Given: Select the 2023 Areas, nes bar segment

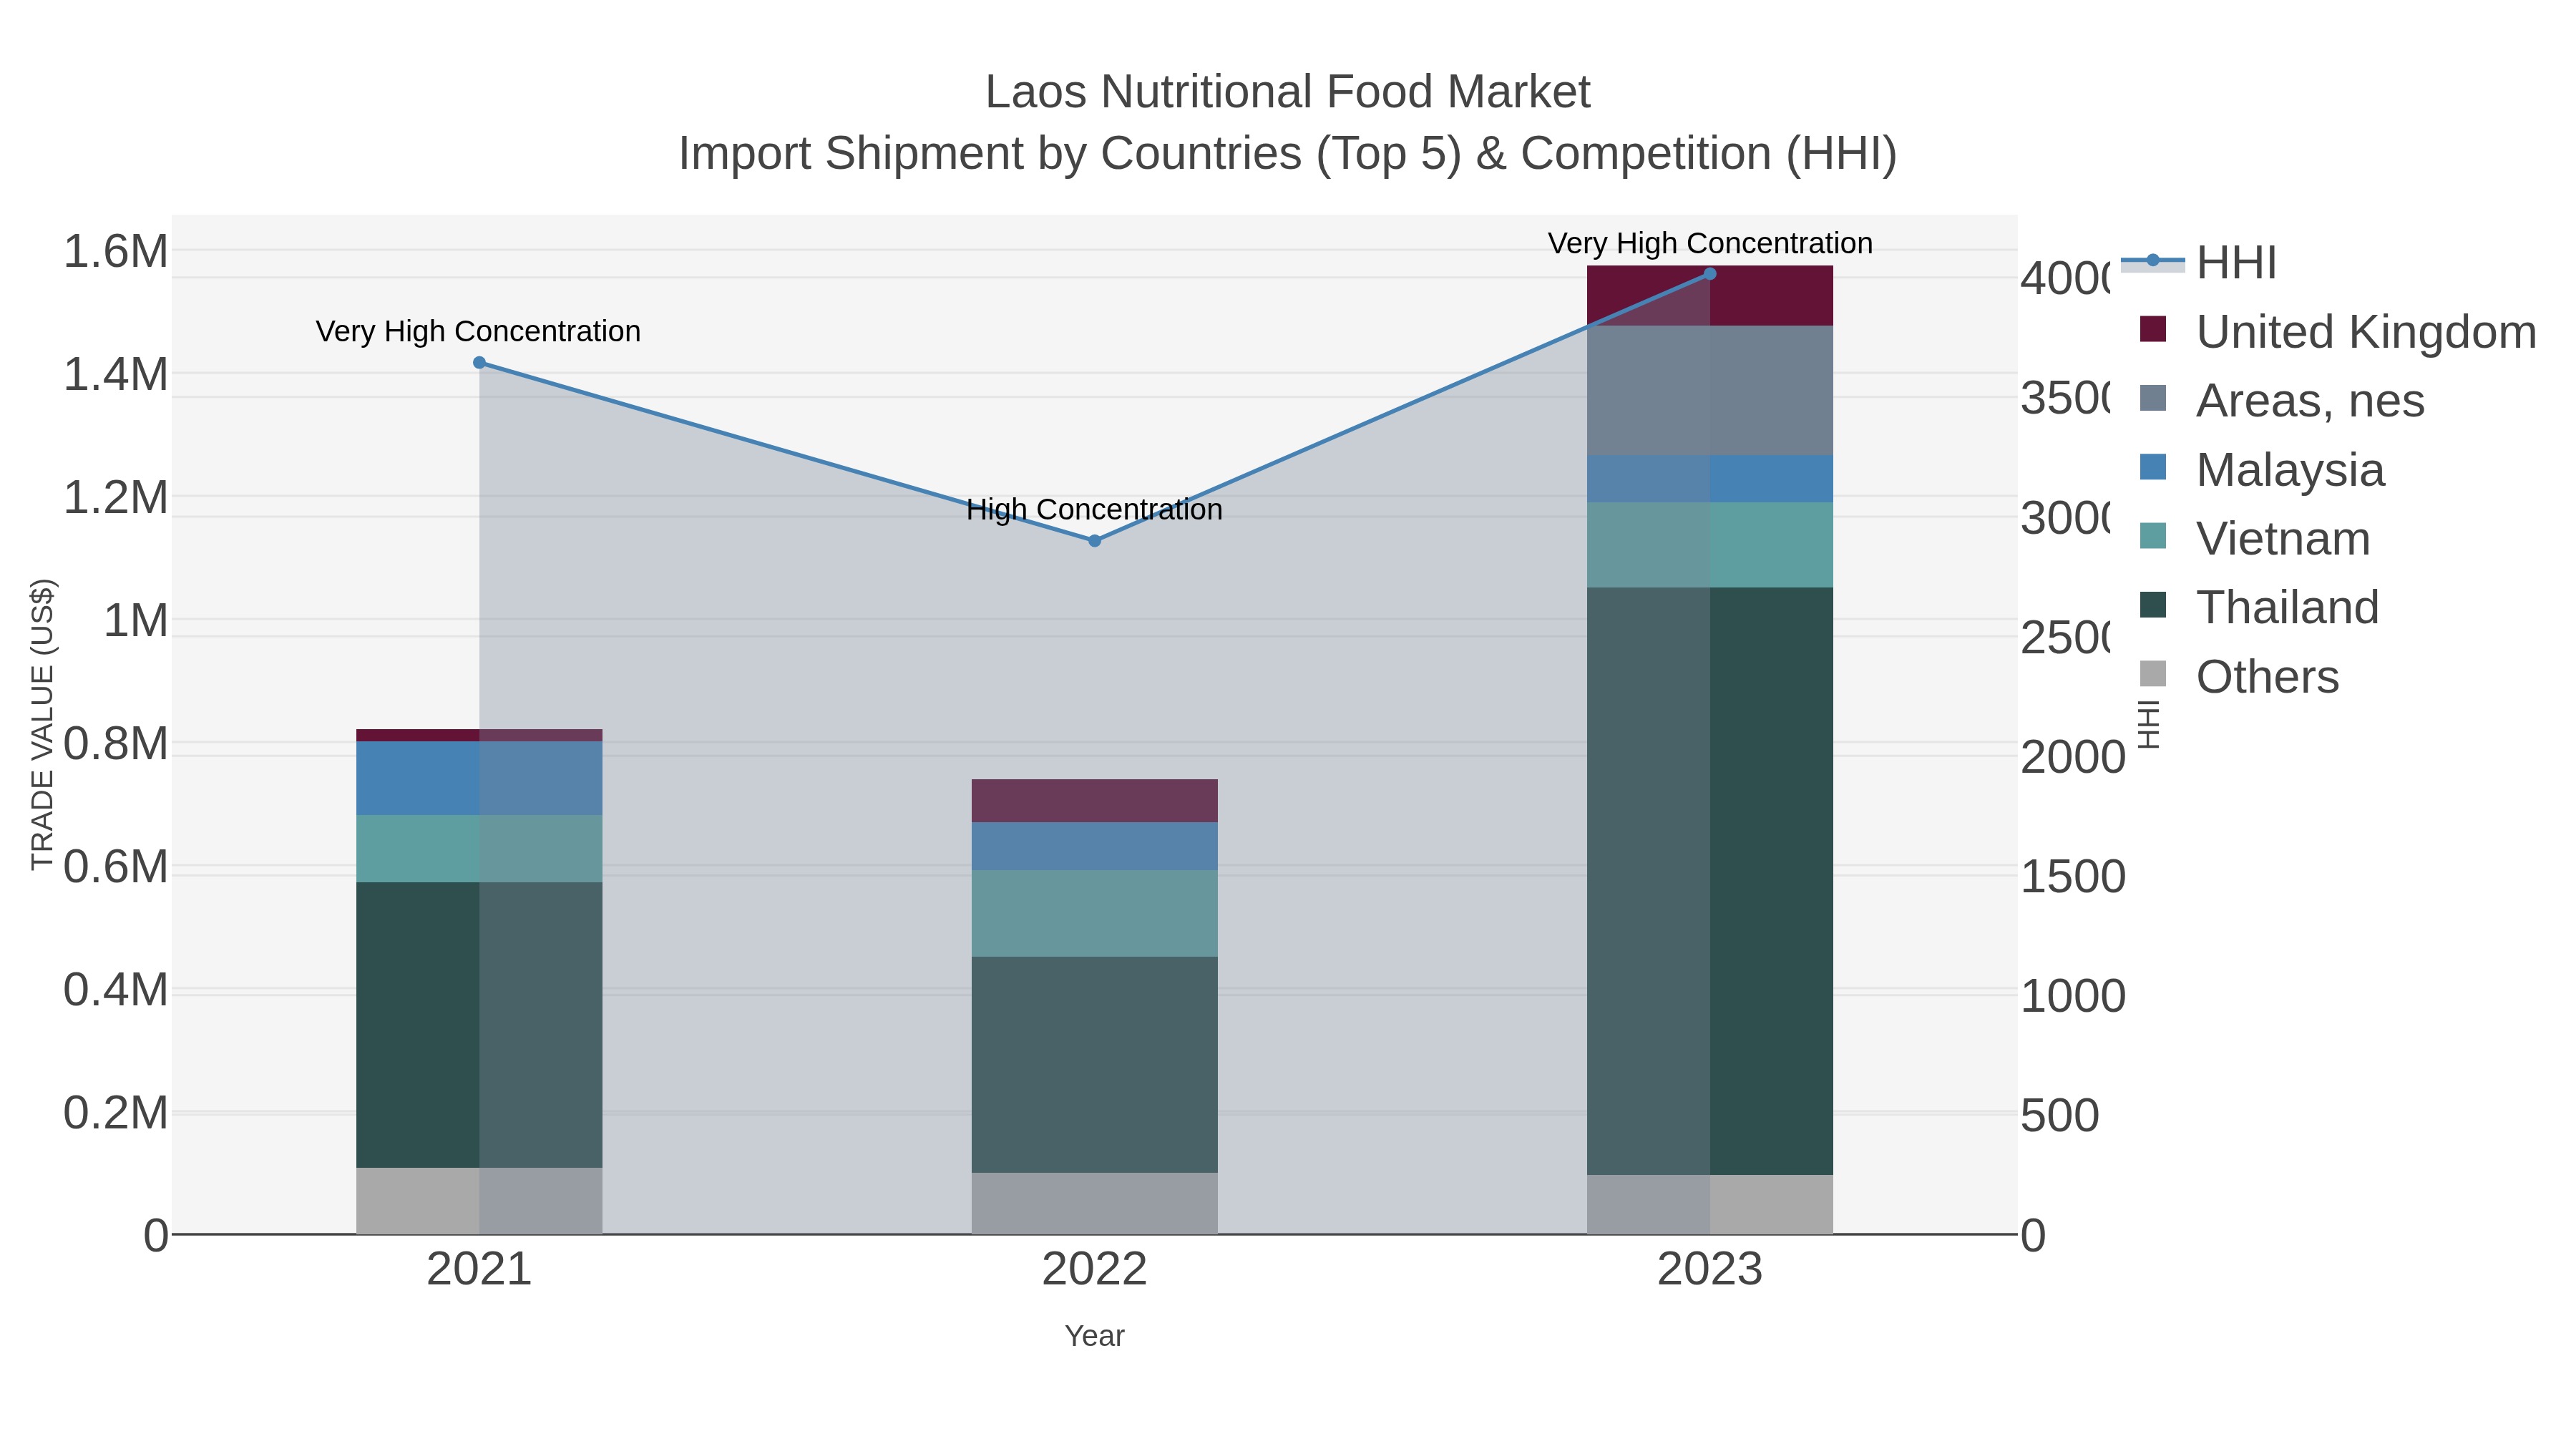Looking at the screenshot, I should click(x=1710, y=391).
